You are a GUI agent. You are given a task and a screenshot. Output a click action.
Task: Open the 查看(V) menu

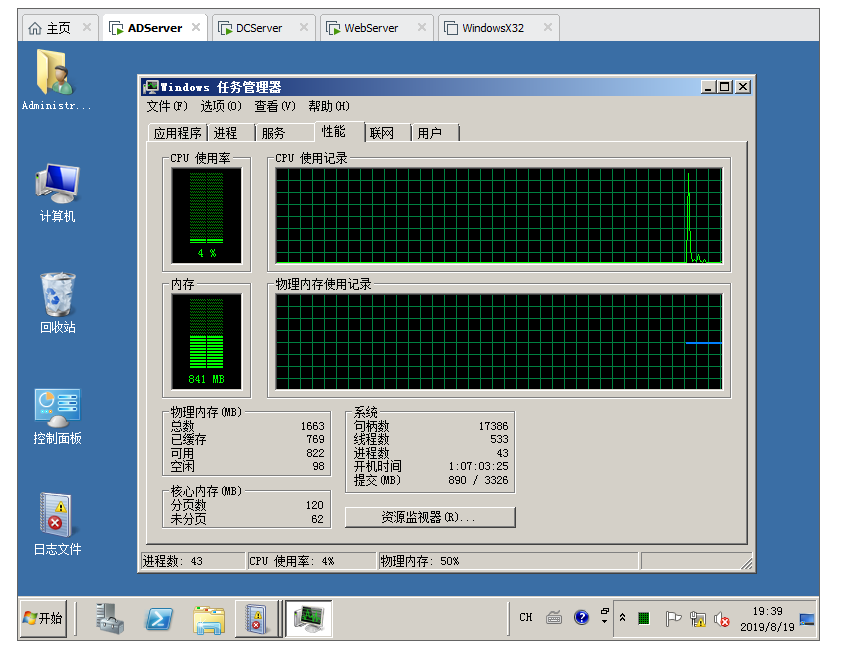coord(274,106)
